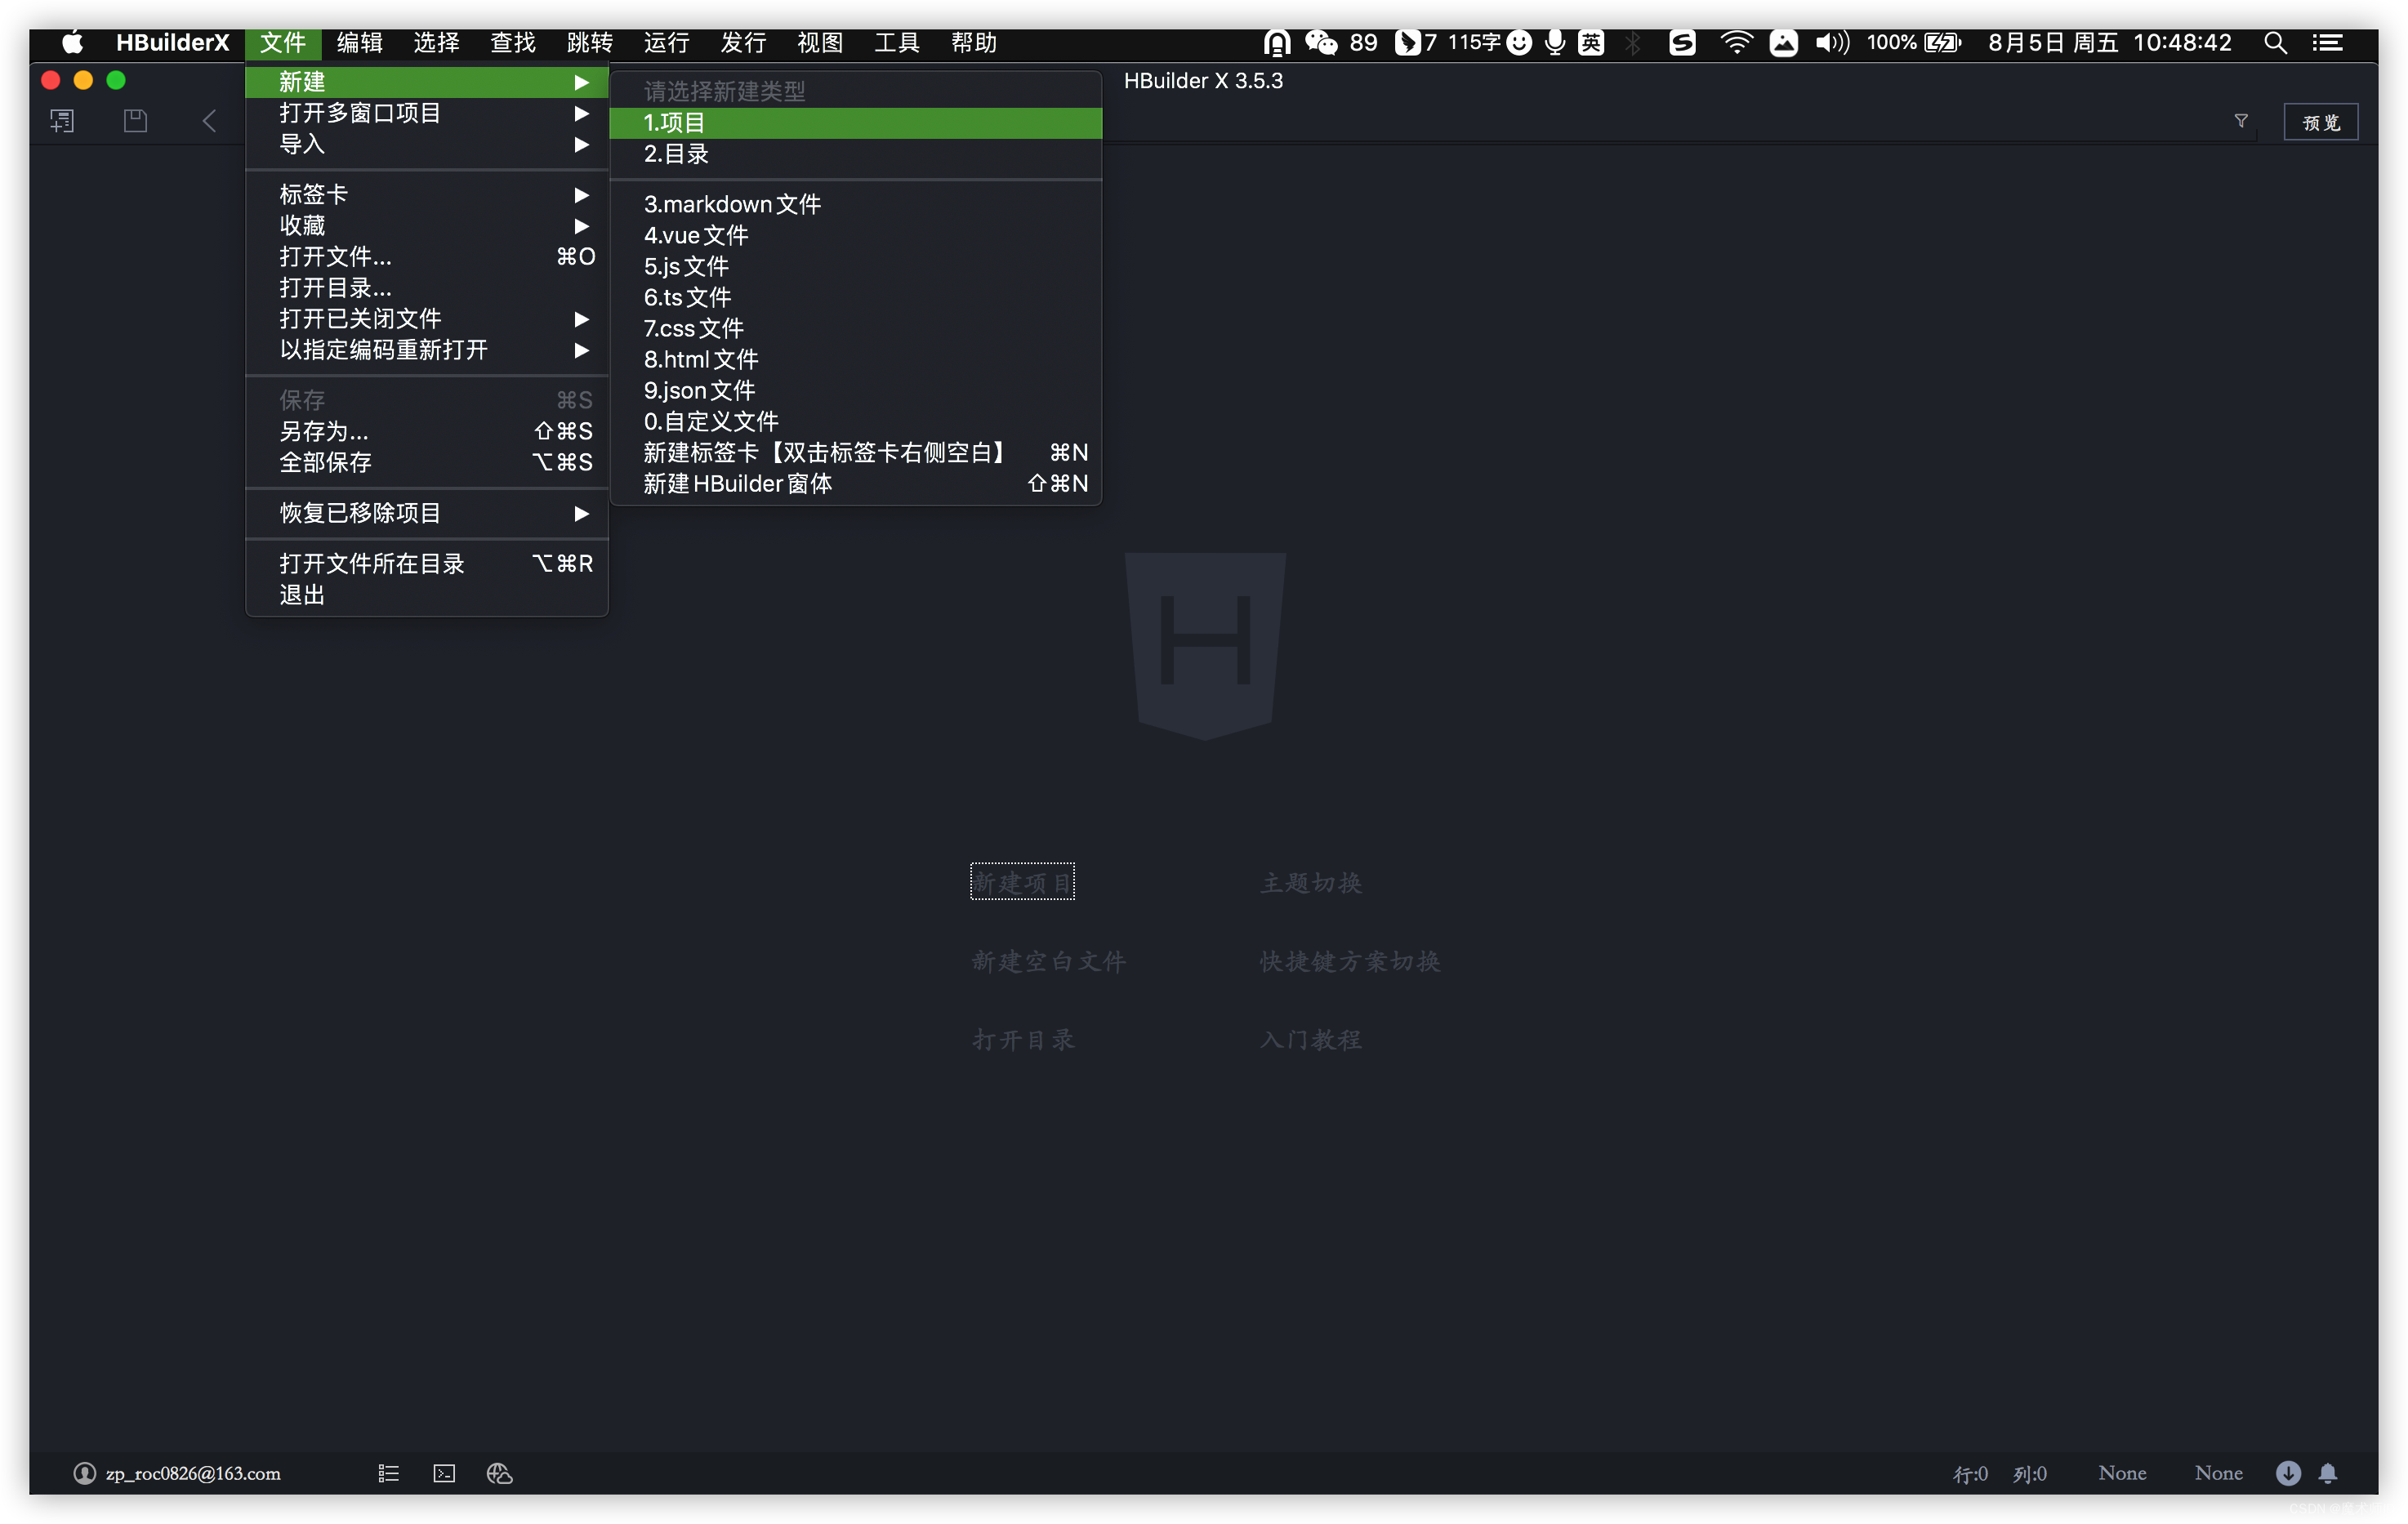Click the volume icon in menu bar

point(1832,42)
